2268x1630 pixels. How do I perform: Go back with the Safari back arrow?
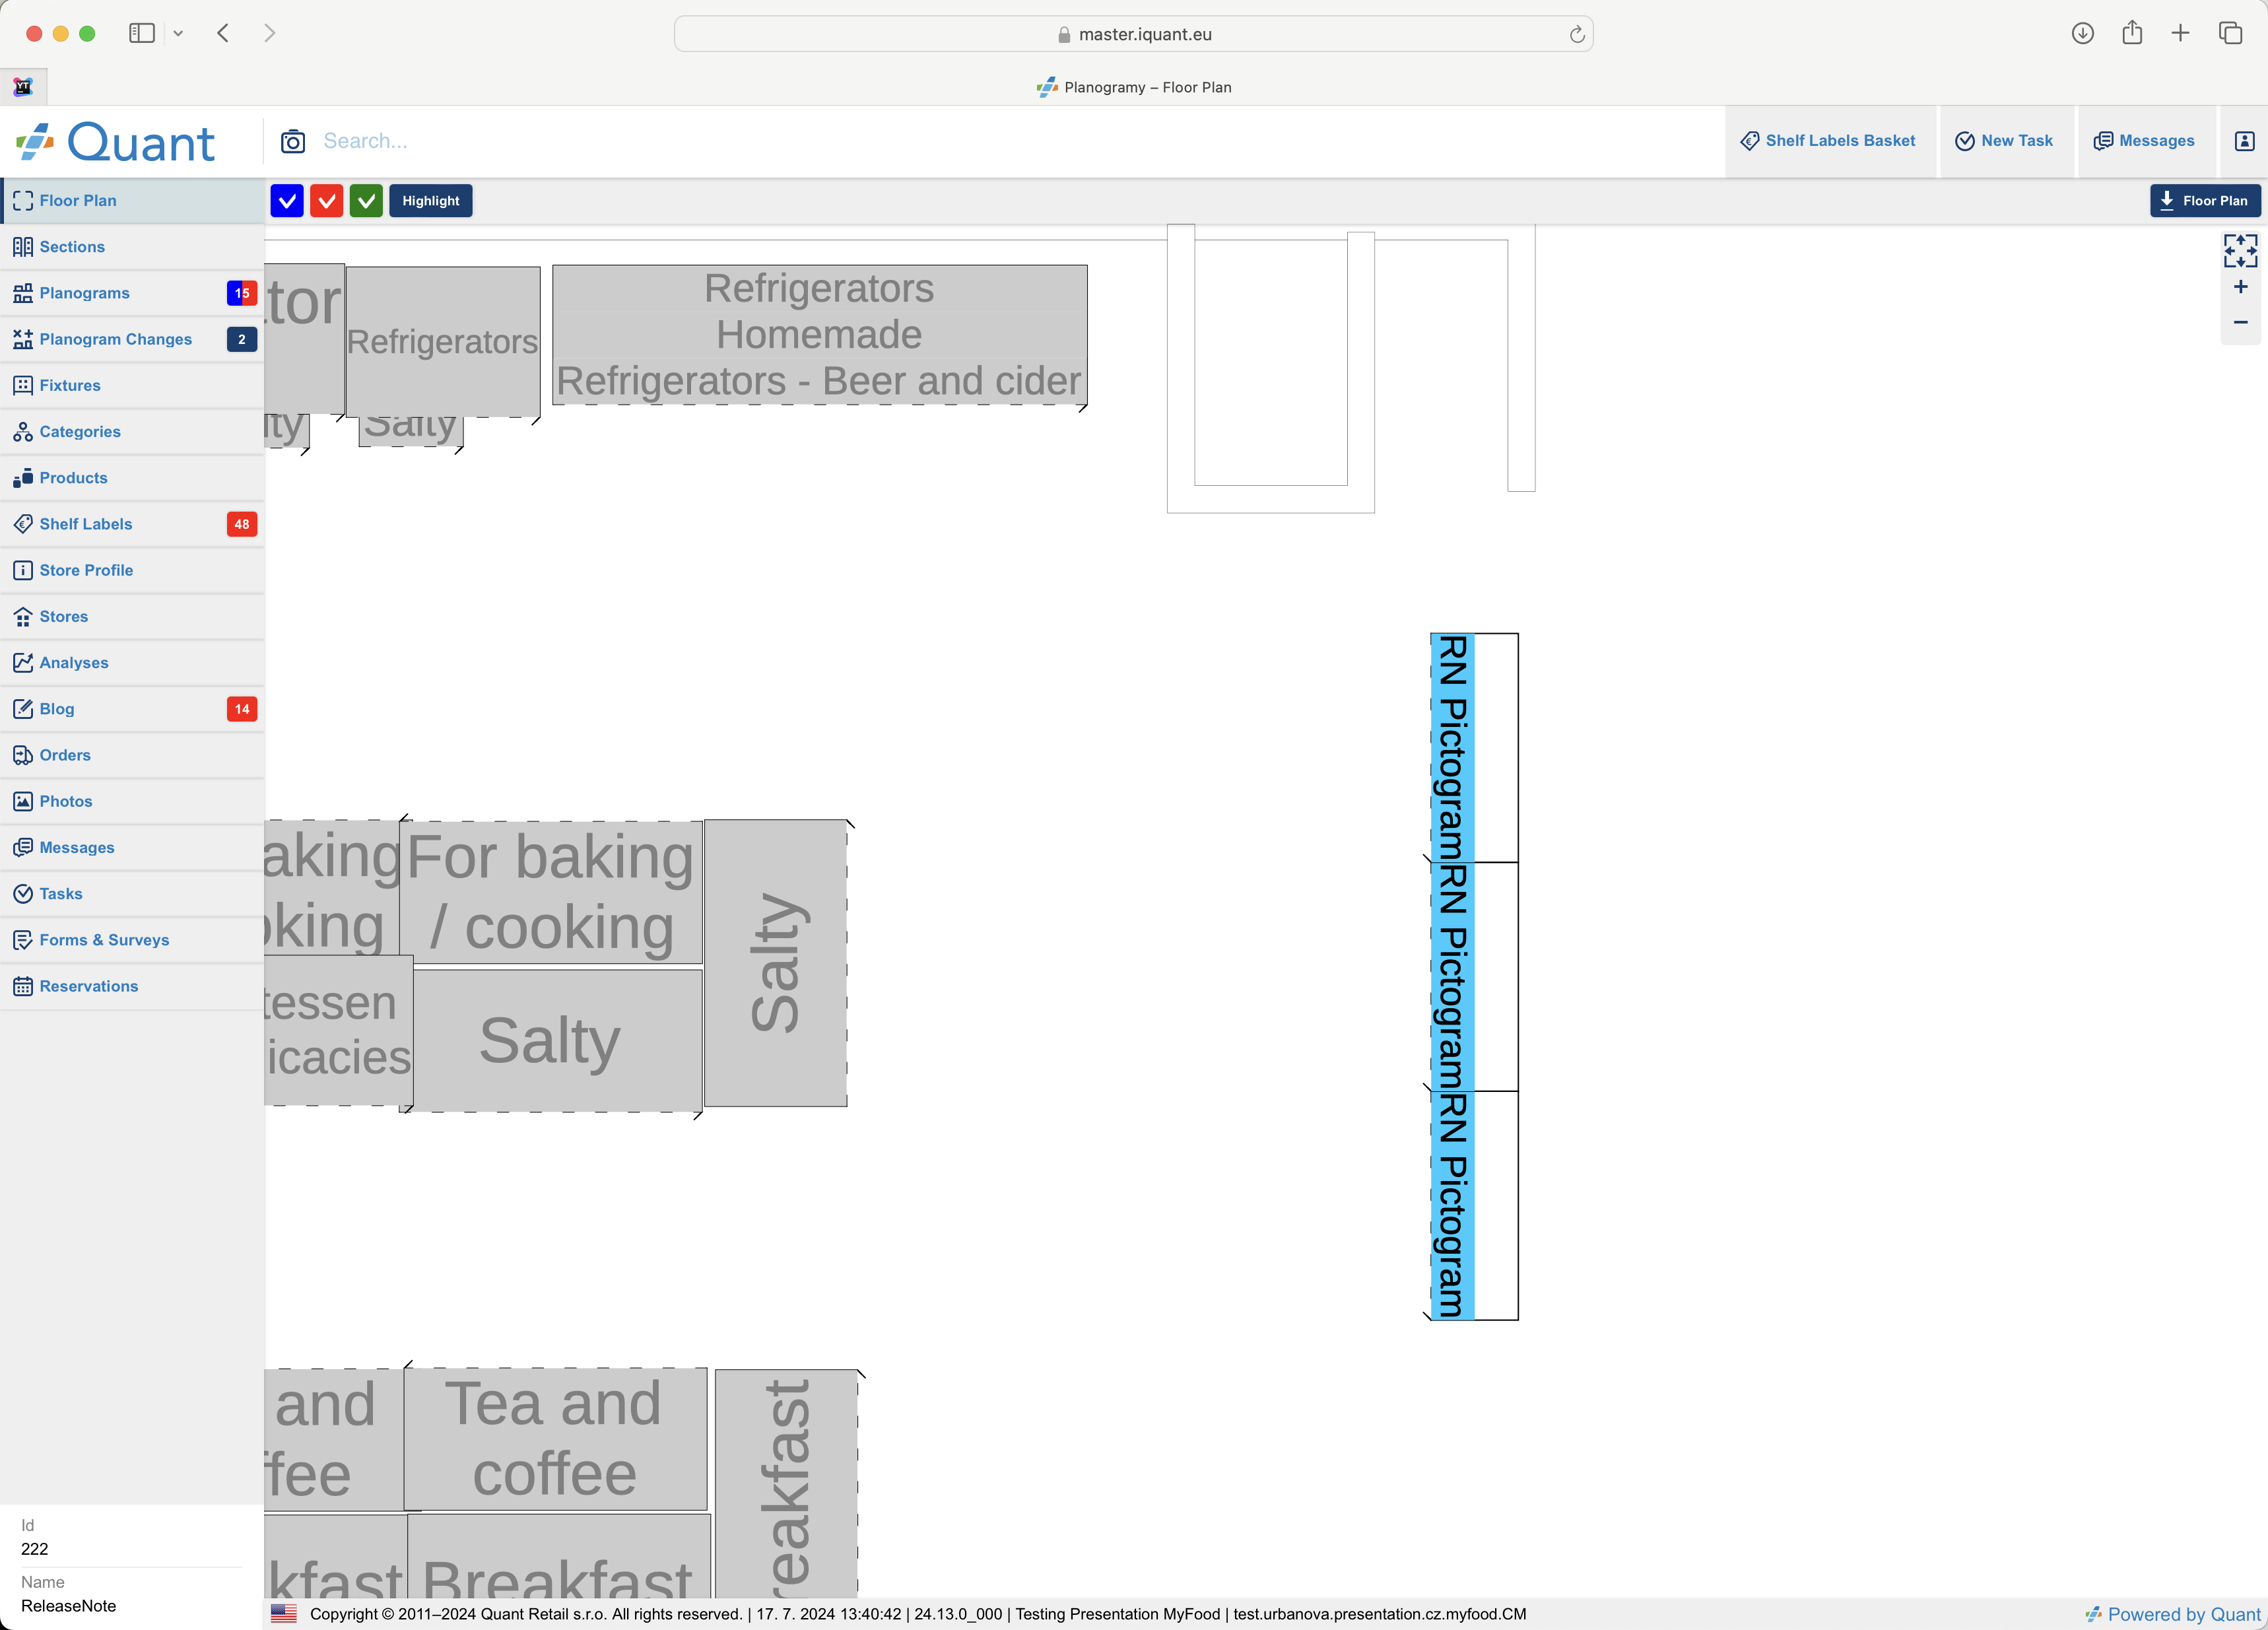(x=223, y=33)
